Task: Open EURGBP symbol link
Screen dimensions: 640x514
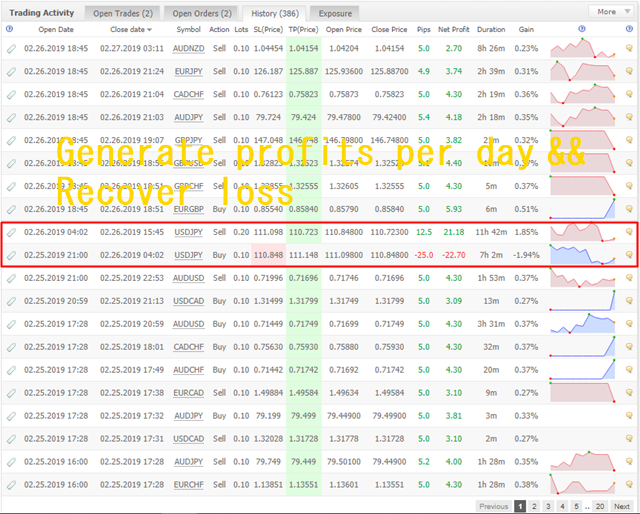Action: 188,209
